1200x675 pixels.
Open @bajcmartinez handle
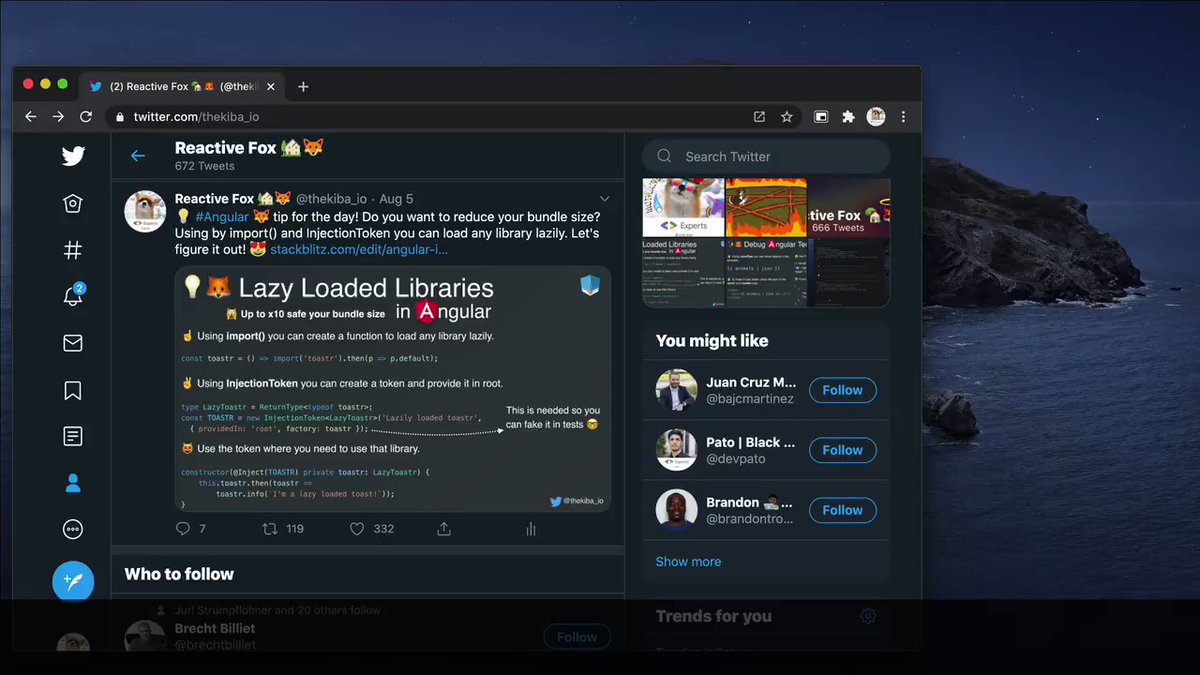[750, 399]
